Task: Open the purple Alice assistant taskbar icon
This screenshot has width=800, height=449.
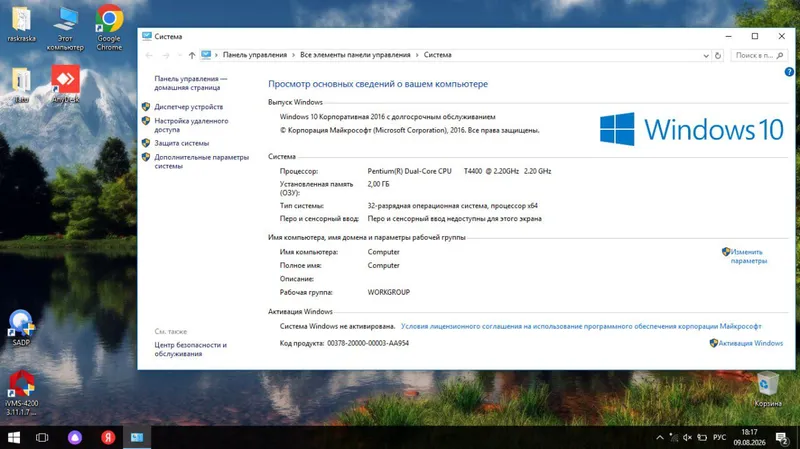Action: pos(75,437)
